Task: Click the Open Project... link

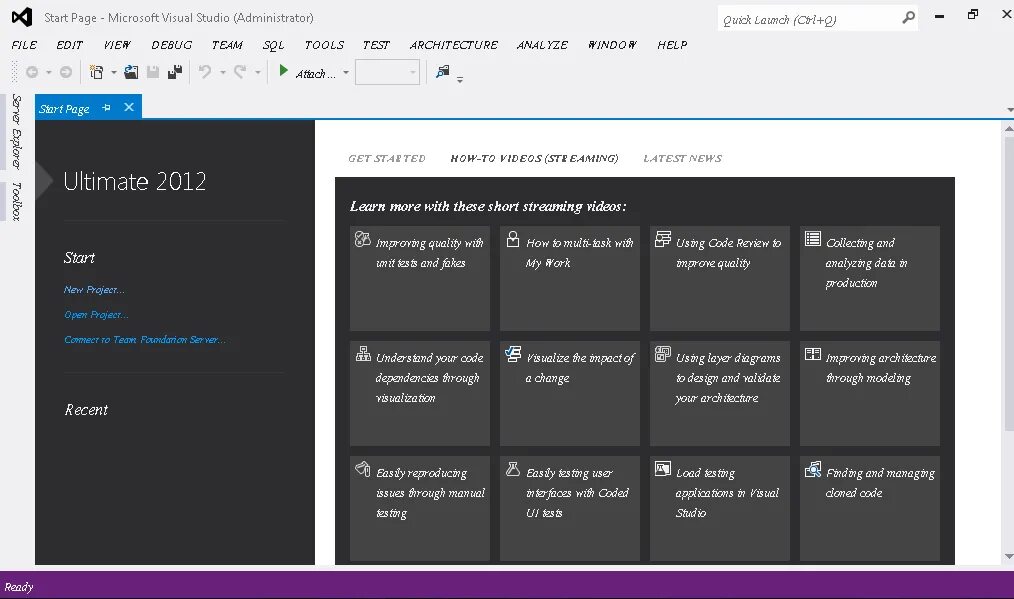Action: 96,315
